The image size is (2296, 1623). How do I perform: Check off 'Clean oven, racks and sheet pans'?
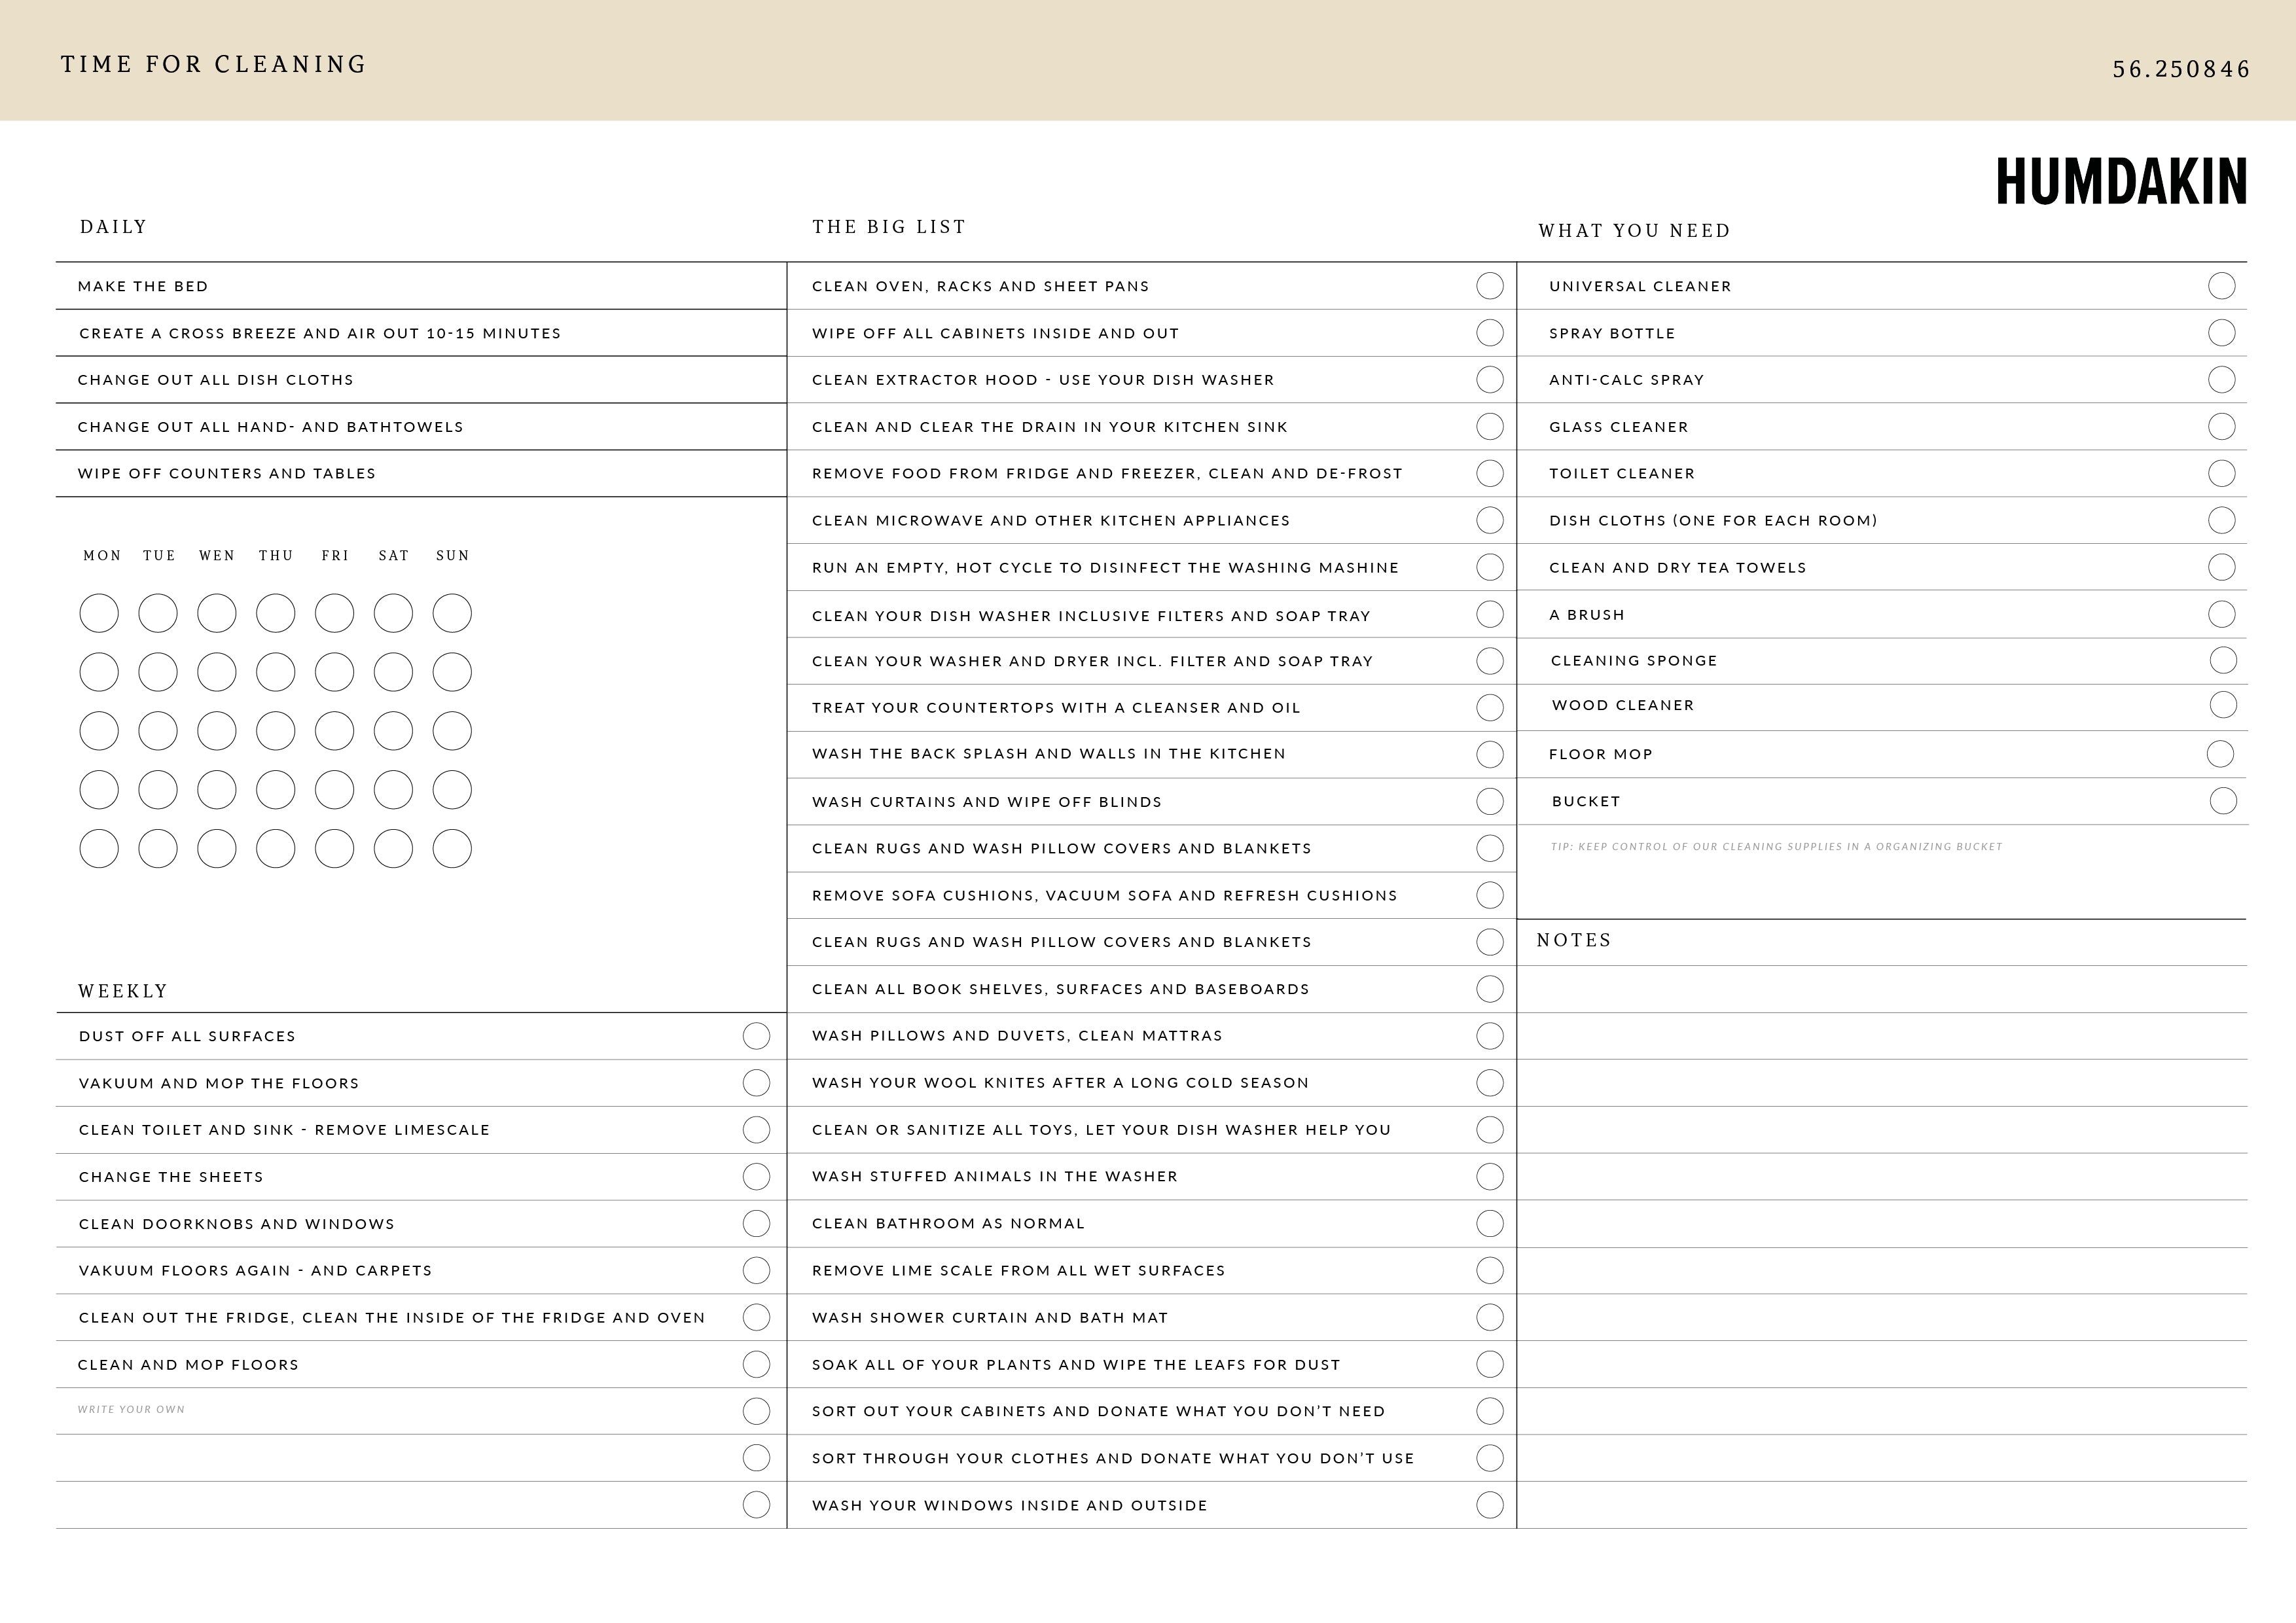[1489, 286]
